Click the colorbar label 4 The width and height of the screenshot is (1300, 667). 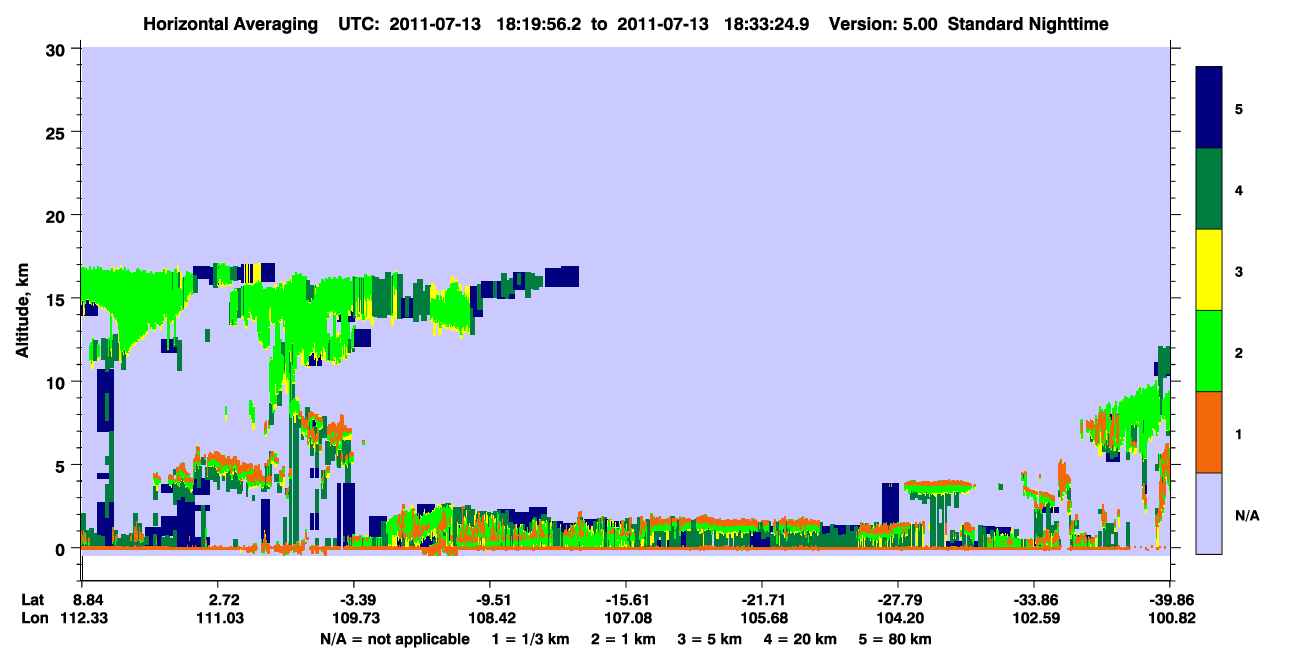pos(1239,190)
